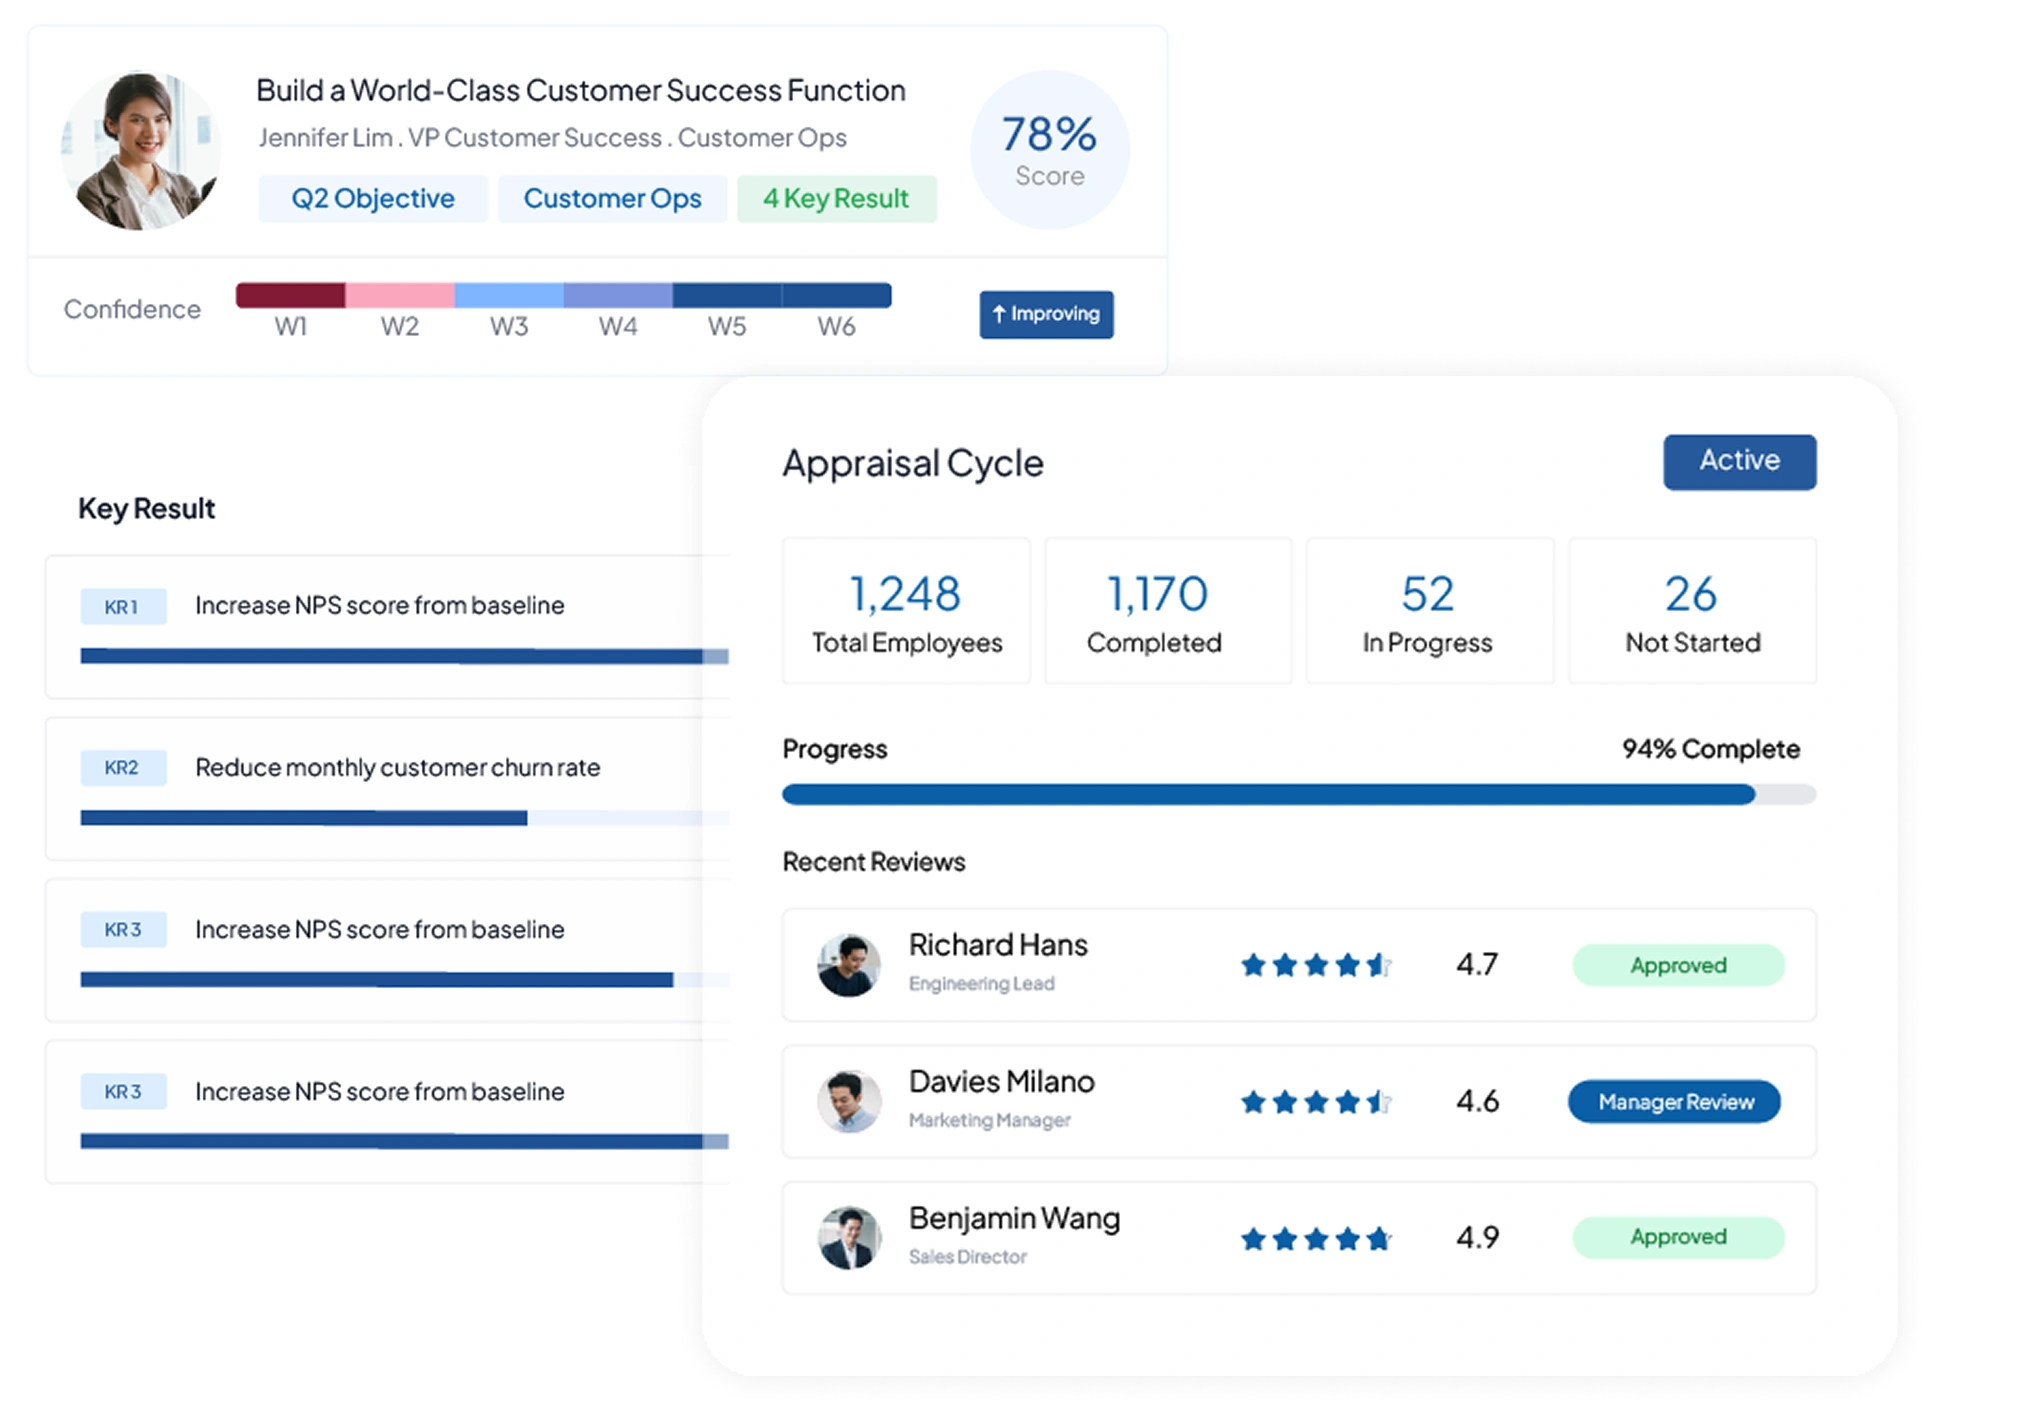Click the Manager Review badge
Screen dimensions: 2028x1408
(x=1675, y=1102)
